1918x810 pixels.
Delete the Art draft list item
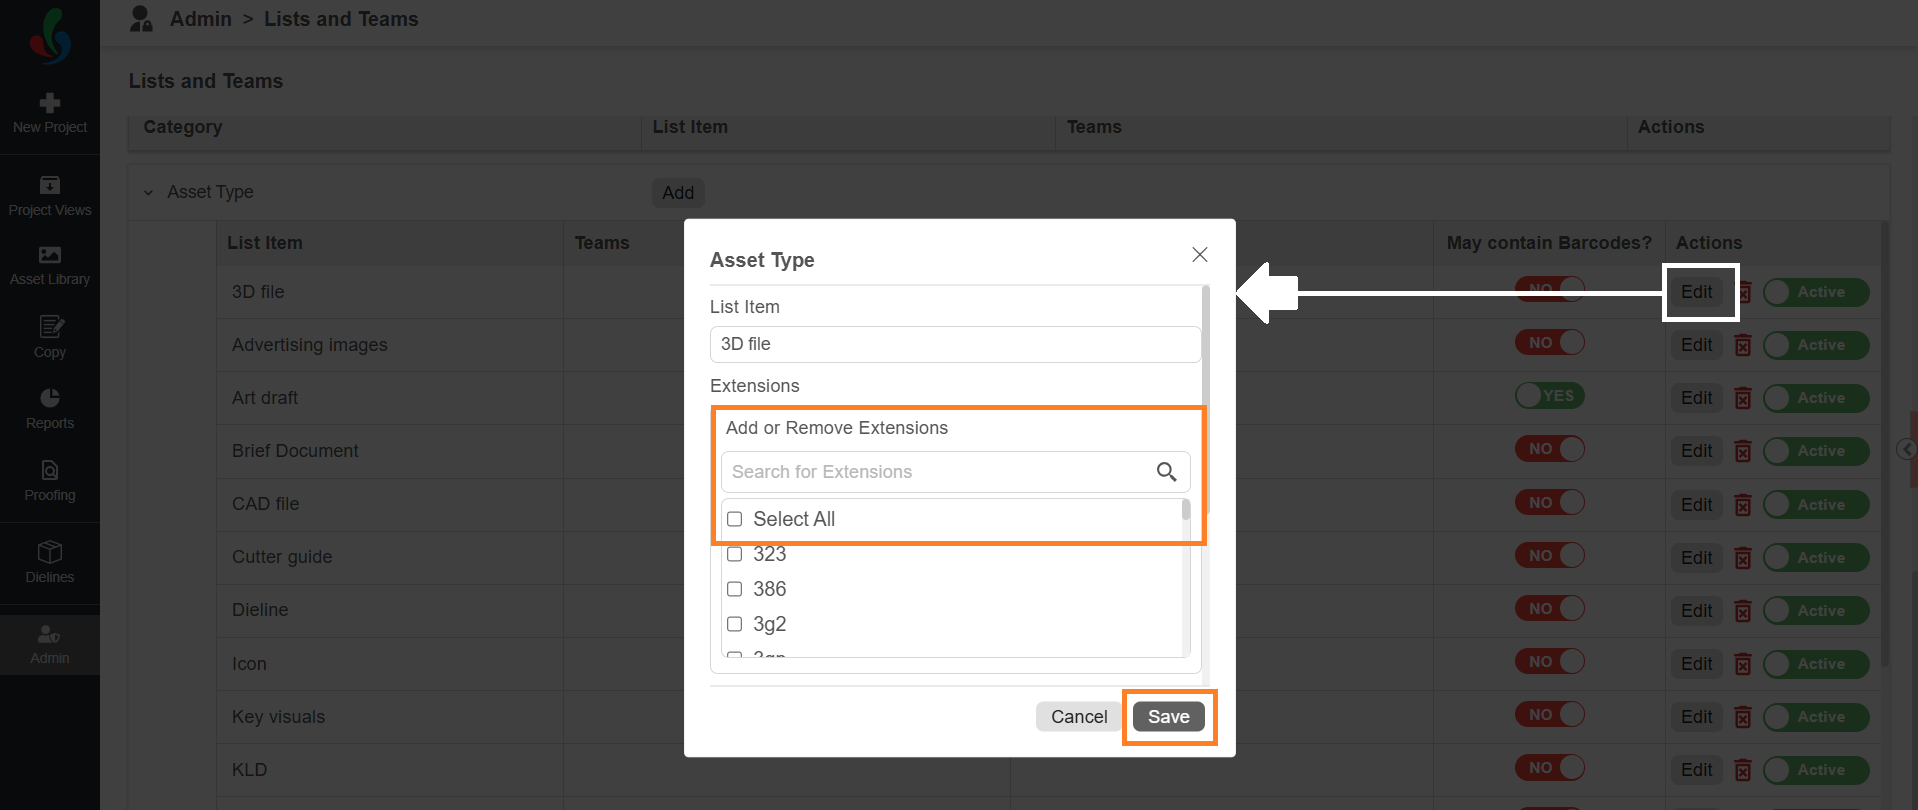(x=1743, y=398)
